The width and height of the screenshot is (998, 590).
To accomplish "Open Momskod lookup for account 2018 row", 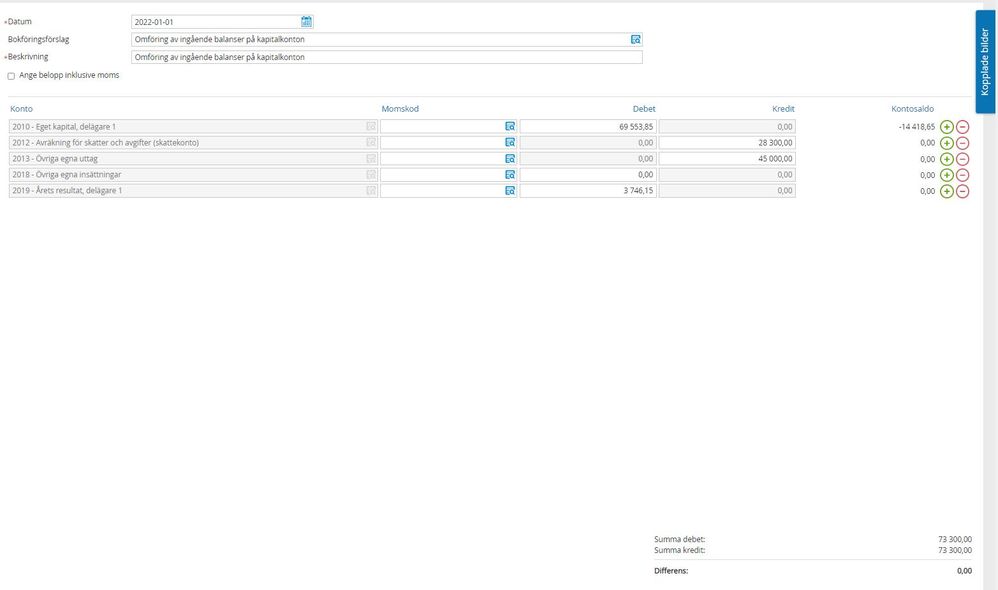I will [509, 175].
